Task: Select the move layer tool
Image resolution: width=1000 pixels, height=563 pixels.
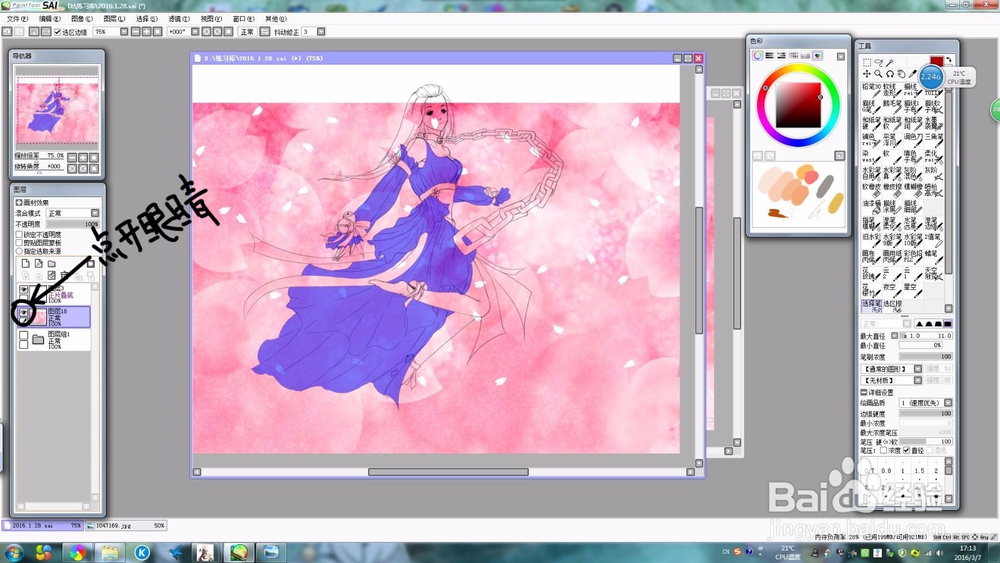Action: pos(867,73)
